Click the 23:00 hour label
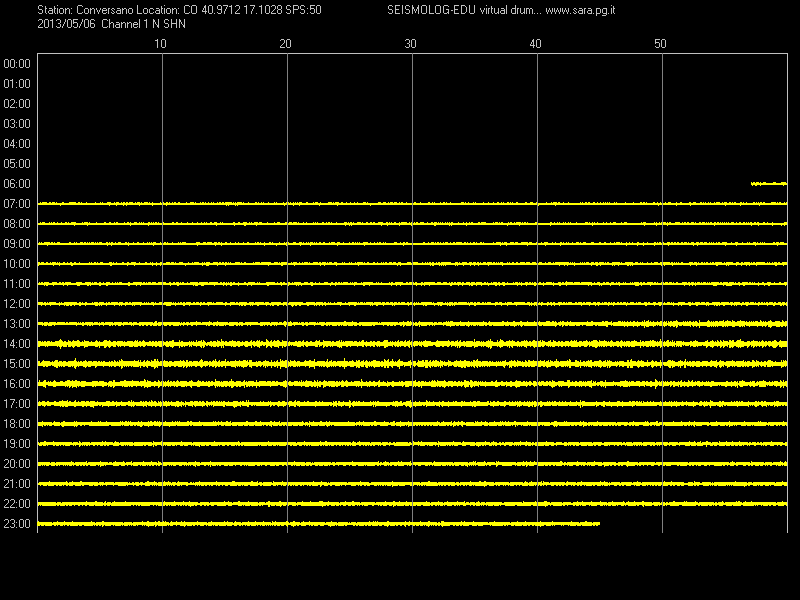Viewport: 800px width, 600px height. point(17,524)
